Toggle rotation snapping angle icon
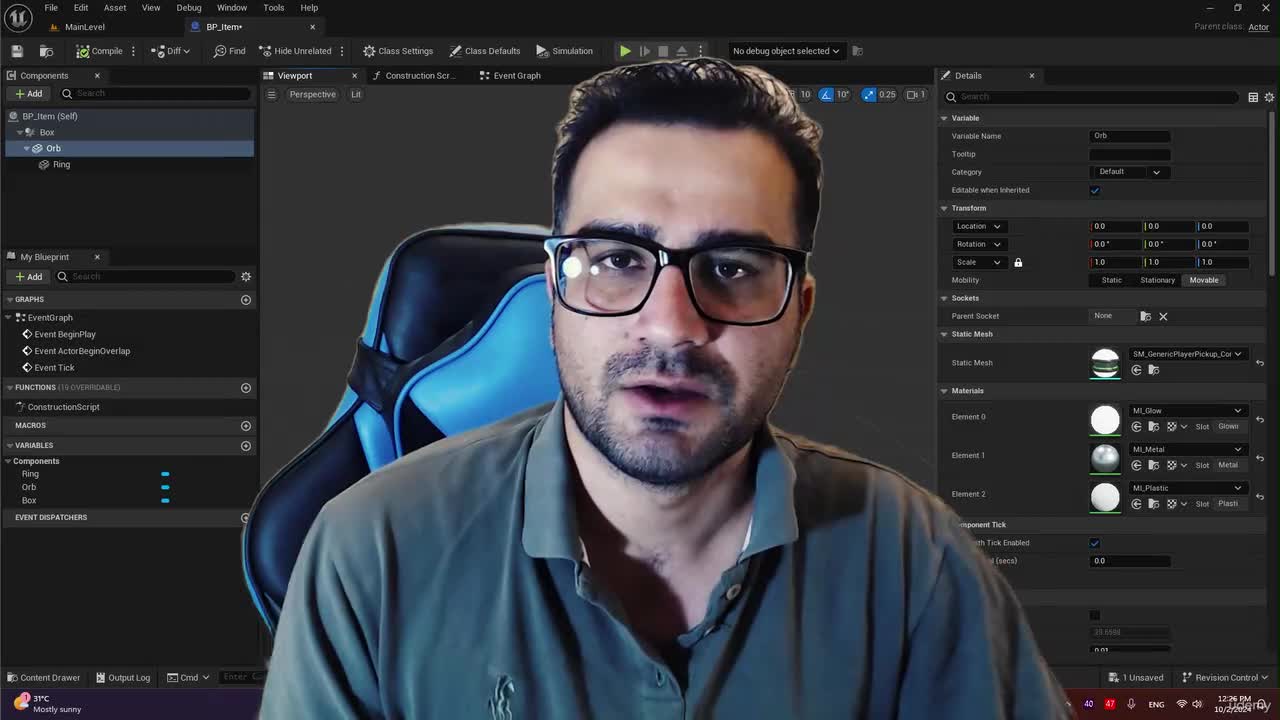This screenshot has height=720, width=1280. coord(826,94)
